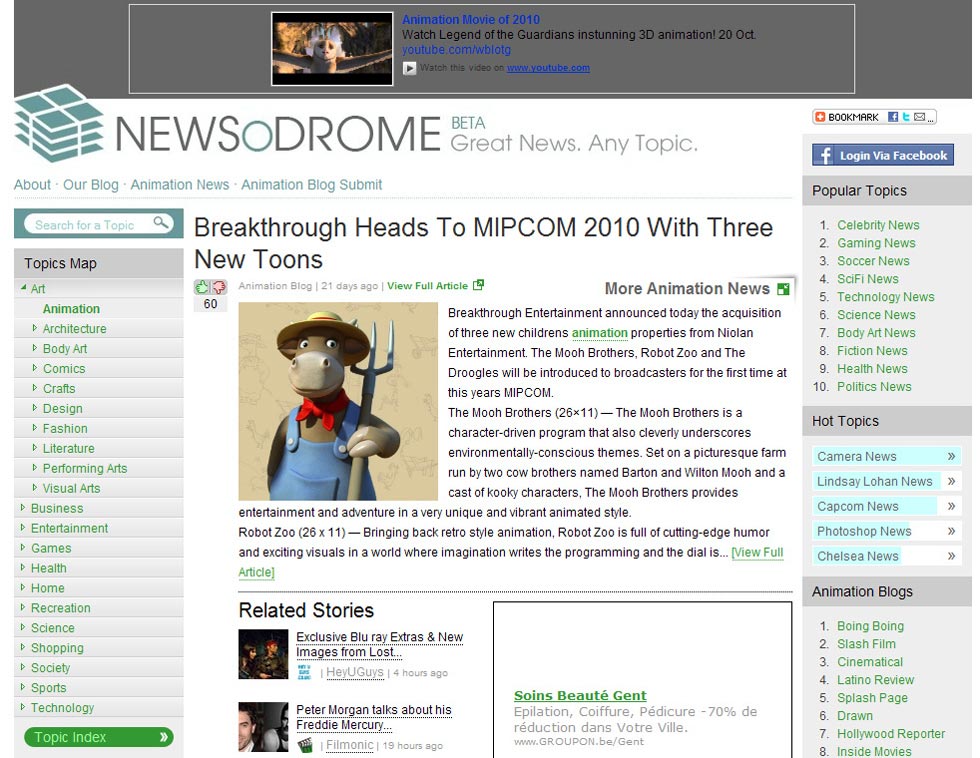Open the Boing Boing animation blog link

coord(871,626)
